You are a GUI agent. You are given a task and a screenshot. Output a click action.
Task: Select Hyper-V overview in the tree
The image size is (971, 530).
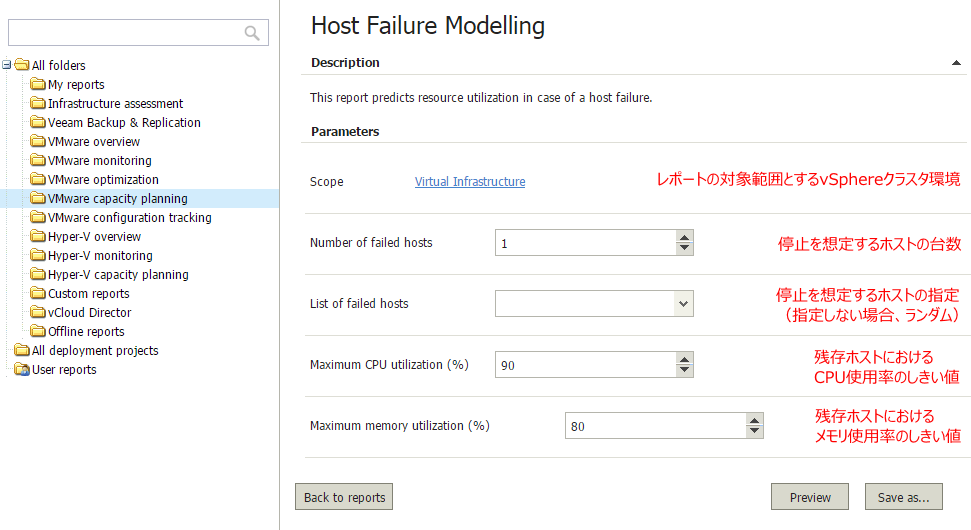coord(95,237)
